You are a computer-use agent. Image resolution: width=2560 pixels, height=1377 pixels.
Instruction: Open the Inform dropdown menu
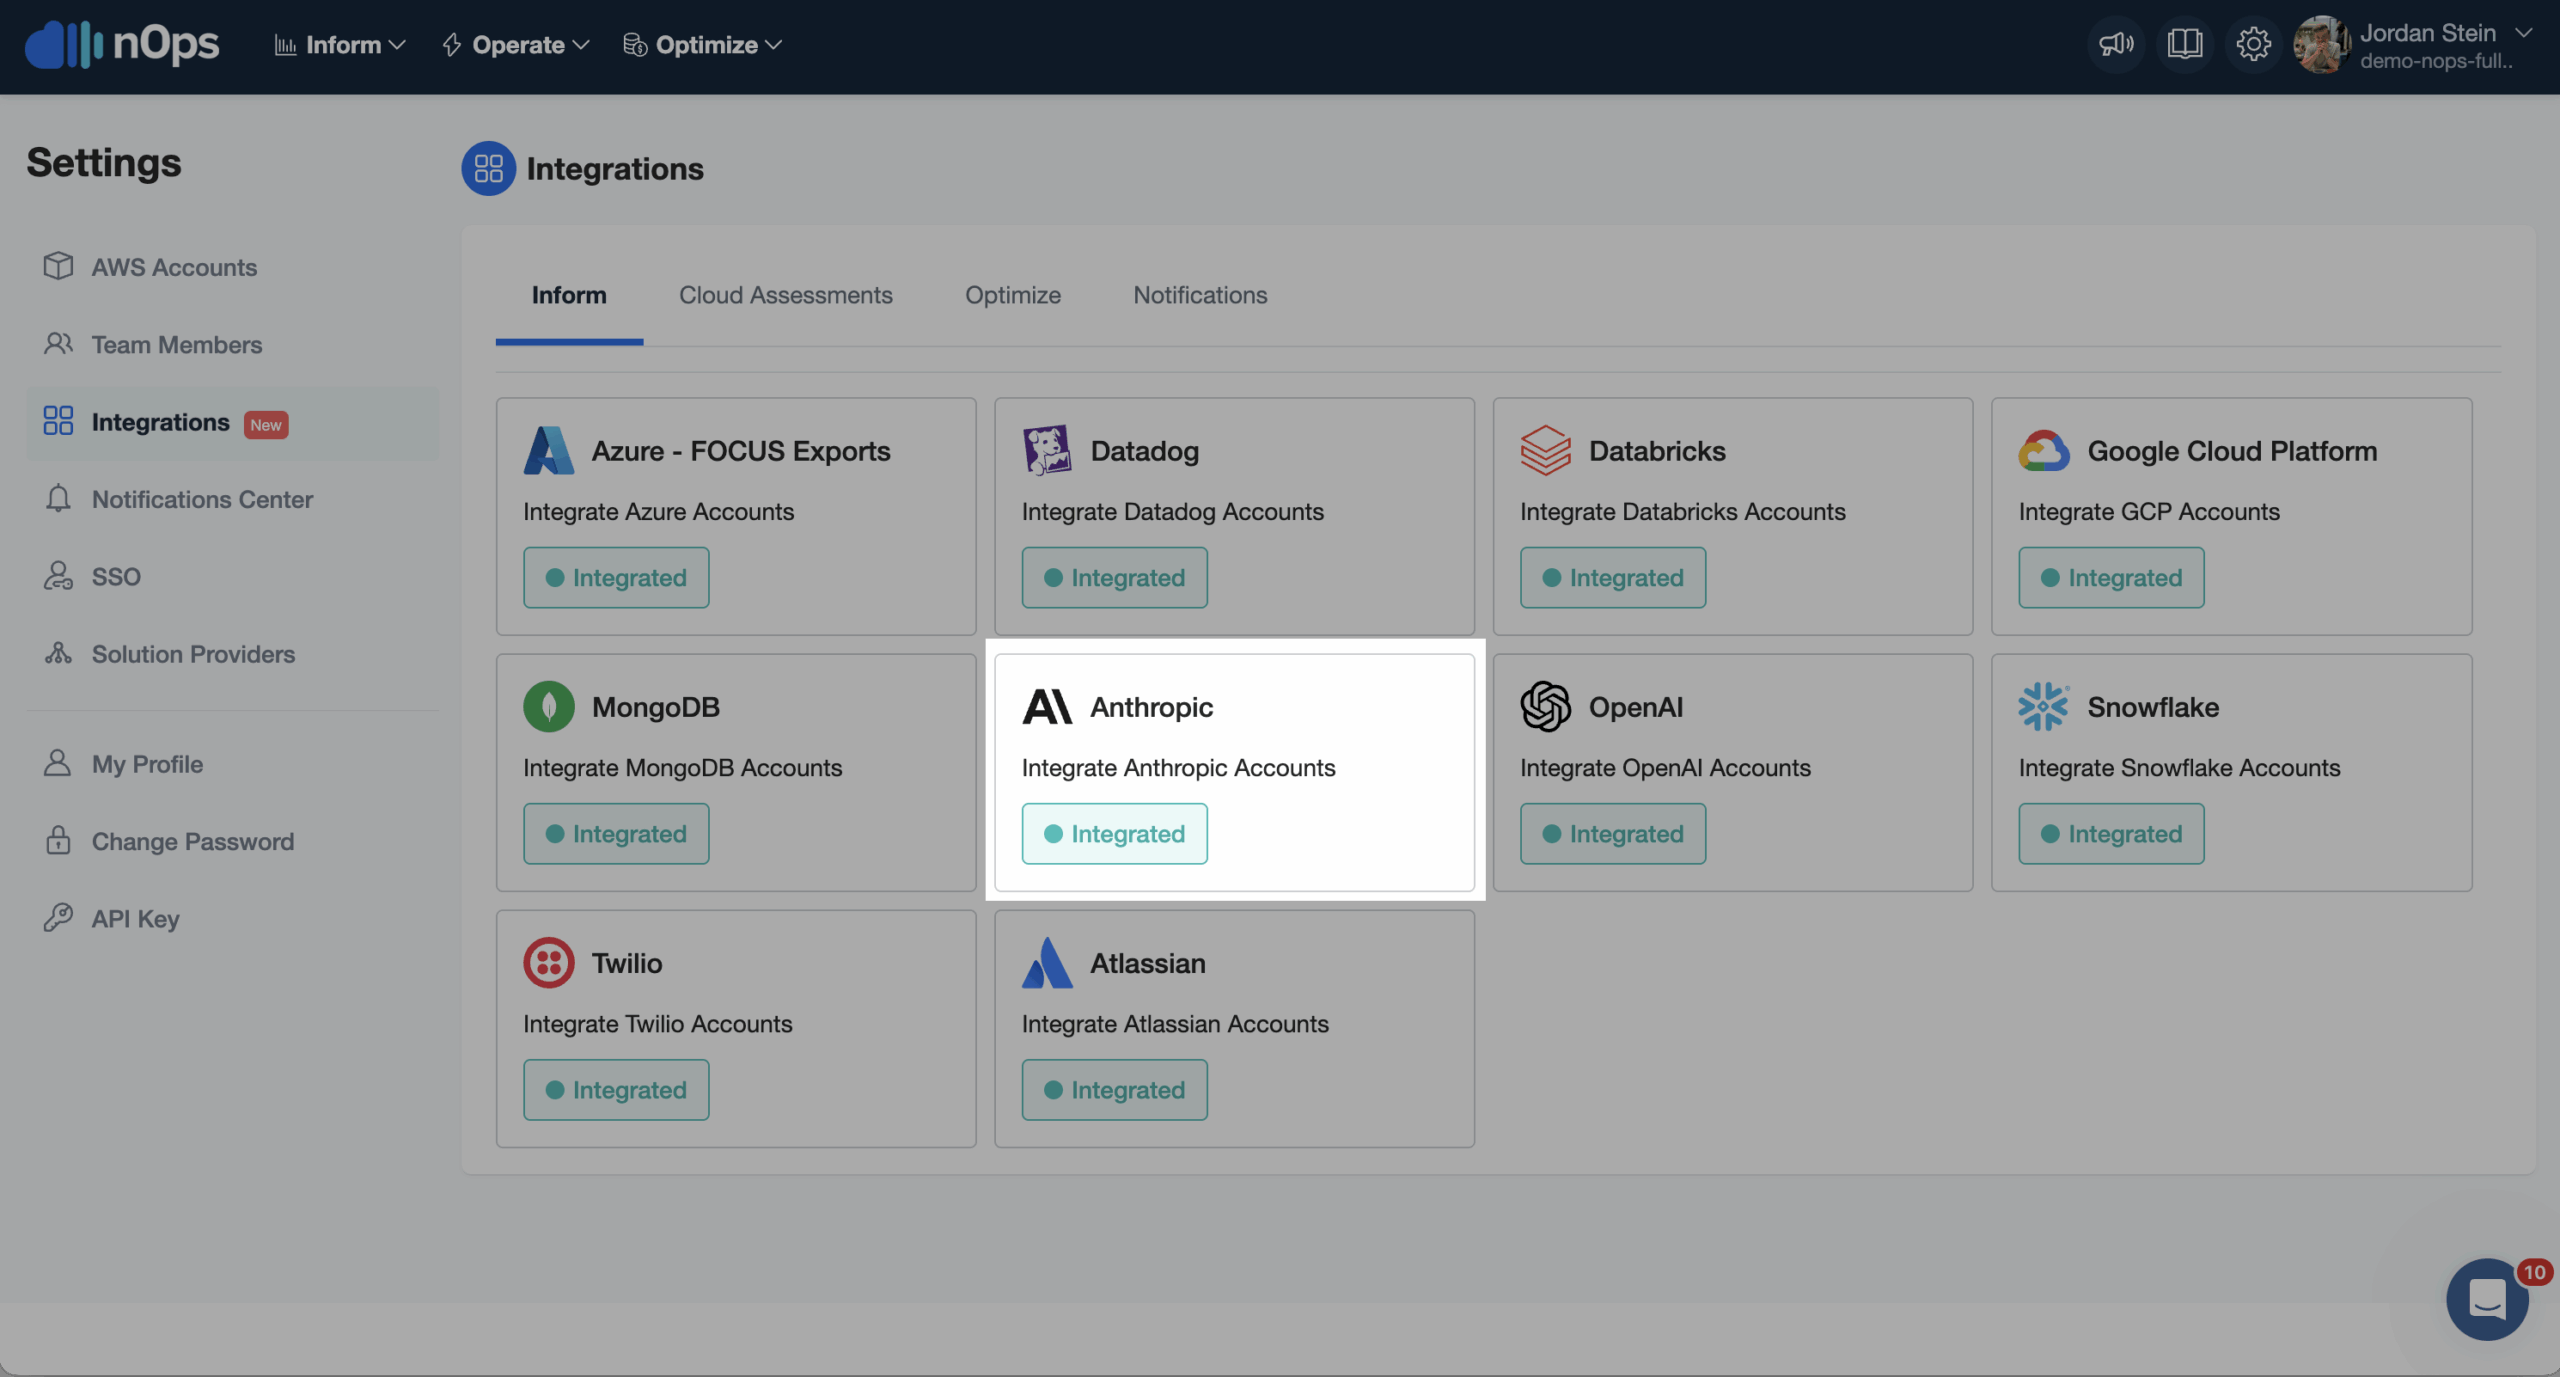click(x=340, y=45)
